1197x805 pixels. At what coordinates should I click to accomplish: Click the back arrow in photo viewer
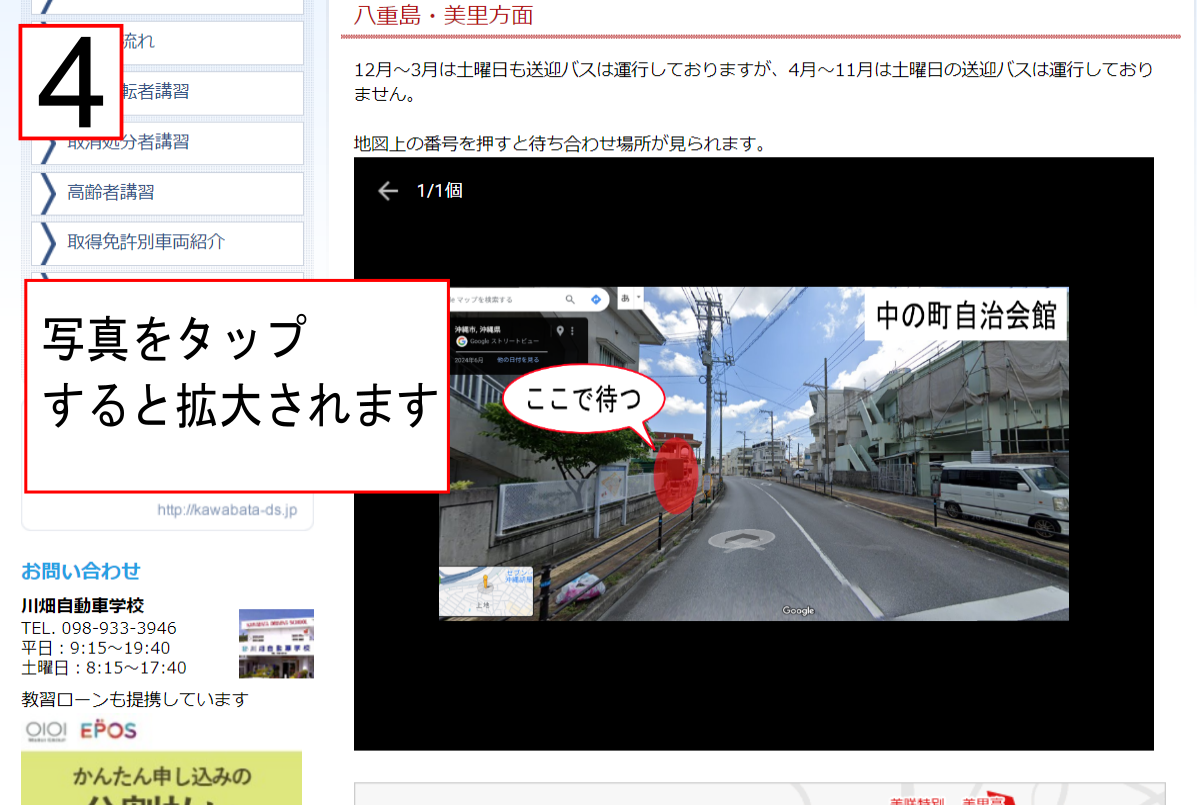[388, 191]
